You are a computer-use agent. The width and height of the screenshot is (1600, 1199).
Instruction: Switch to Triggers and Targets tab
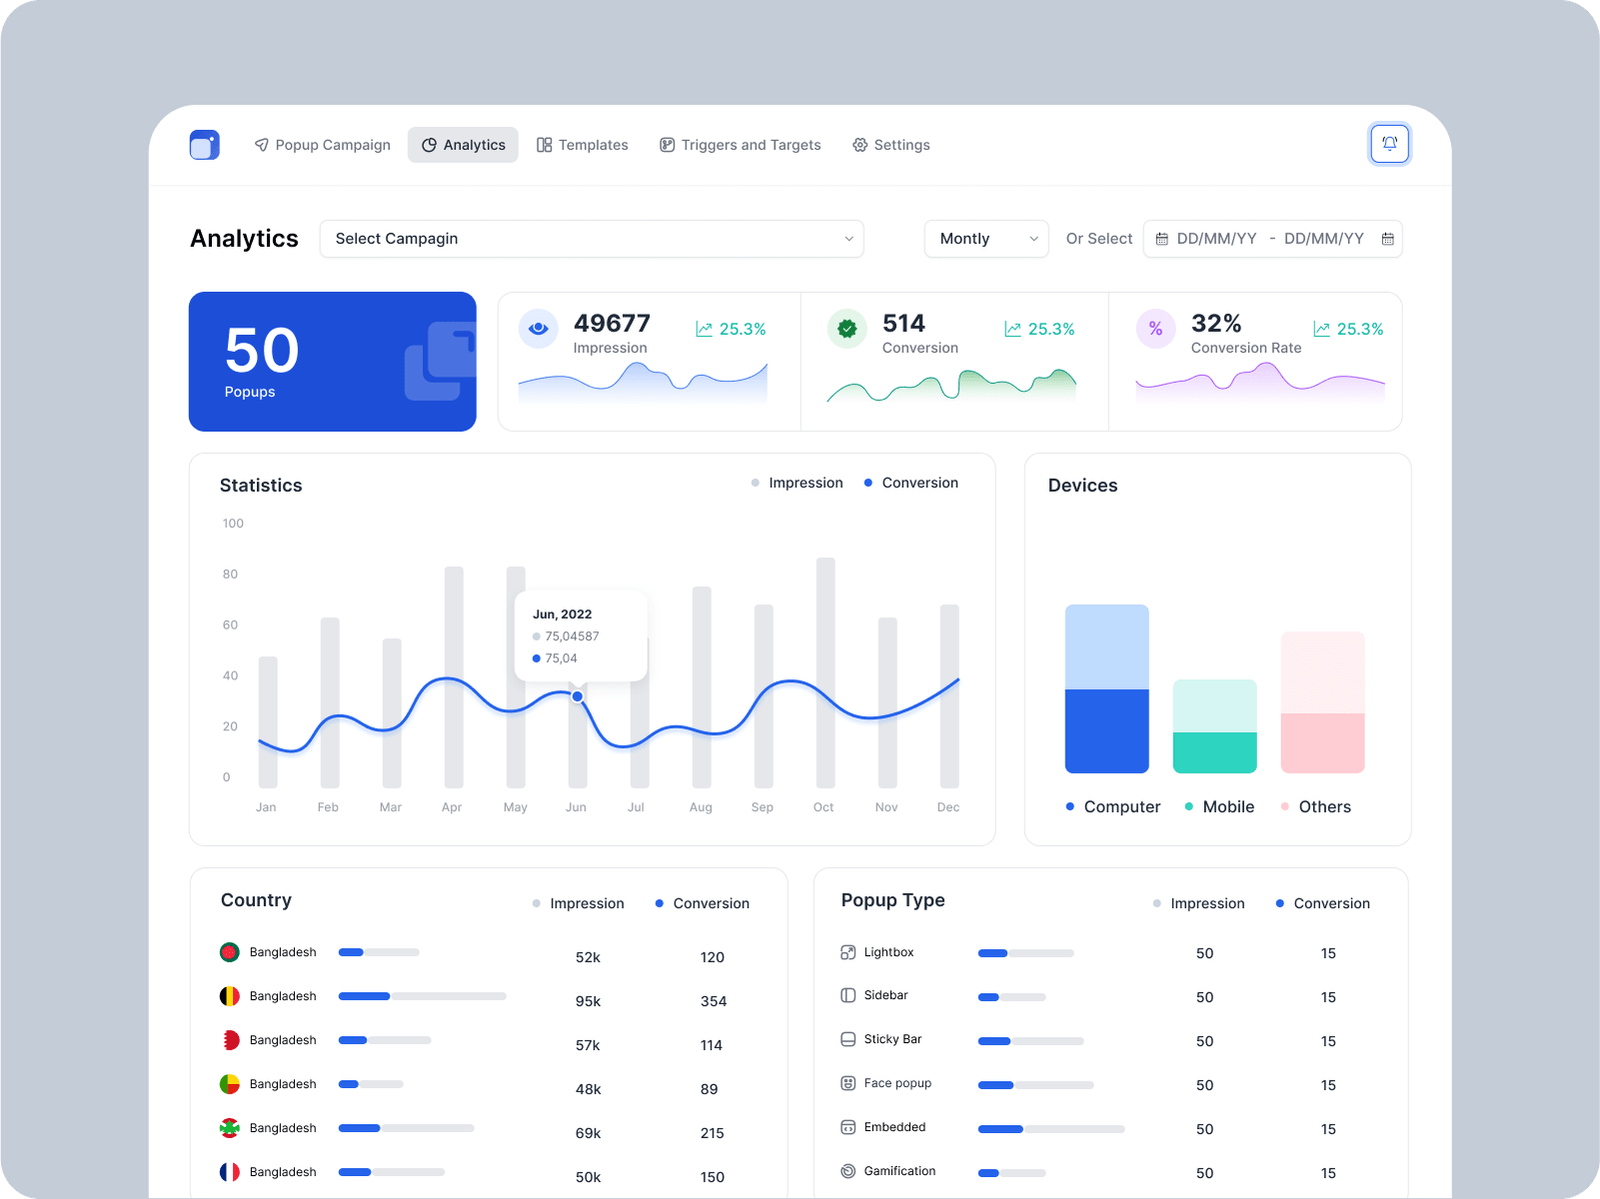click(740, 145)
